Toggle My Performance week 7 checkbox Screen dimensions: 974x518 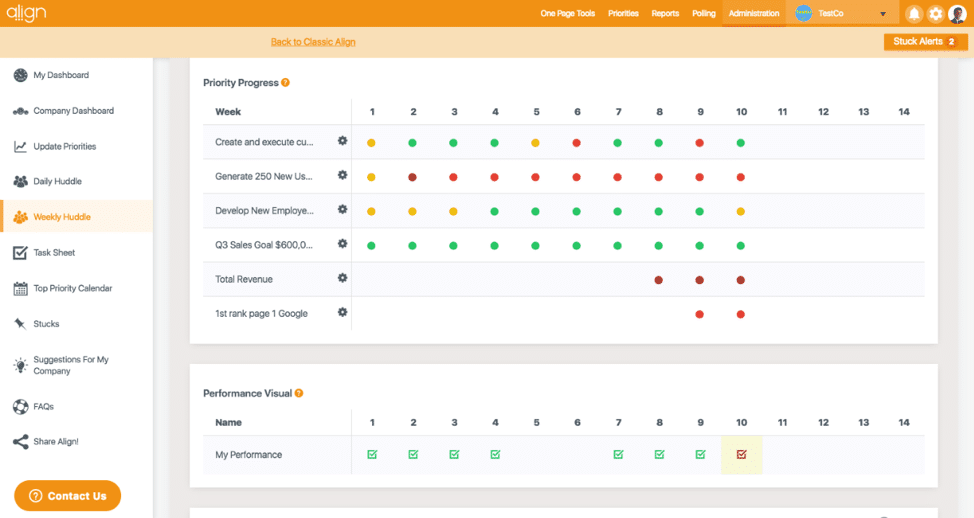click(618, 454)
